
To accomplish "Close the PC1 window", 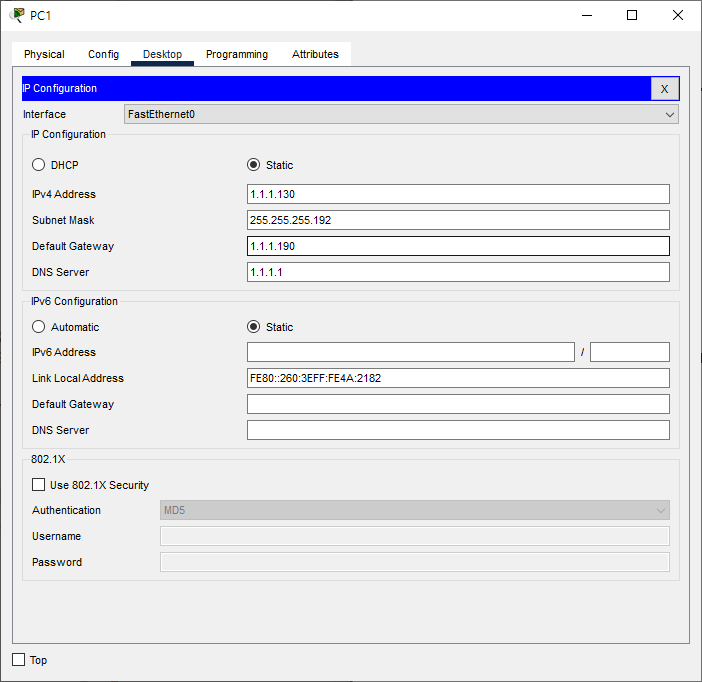I will coord(678,15).
